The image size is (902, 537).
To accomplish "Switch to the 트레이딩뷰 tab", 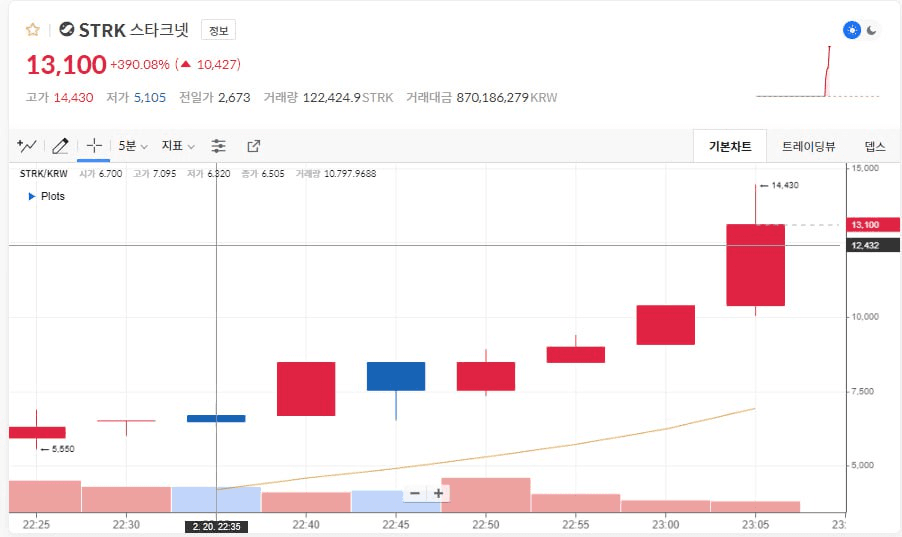I will (808, 146).
